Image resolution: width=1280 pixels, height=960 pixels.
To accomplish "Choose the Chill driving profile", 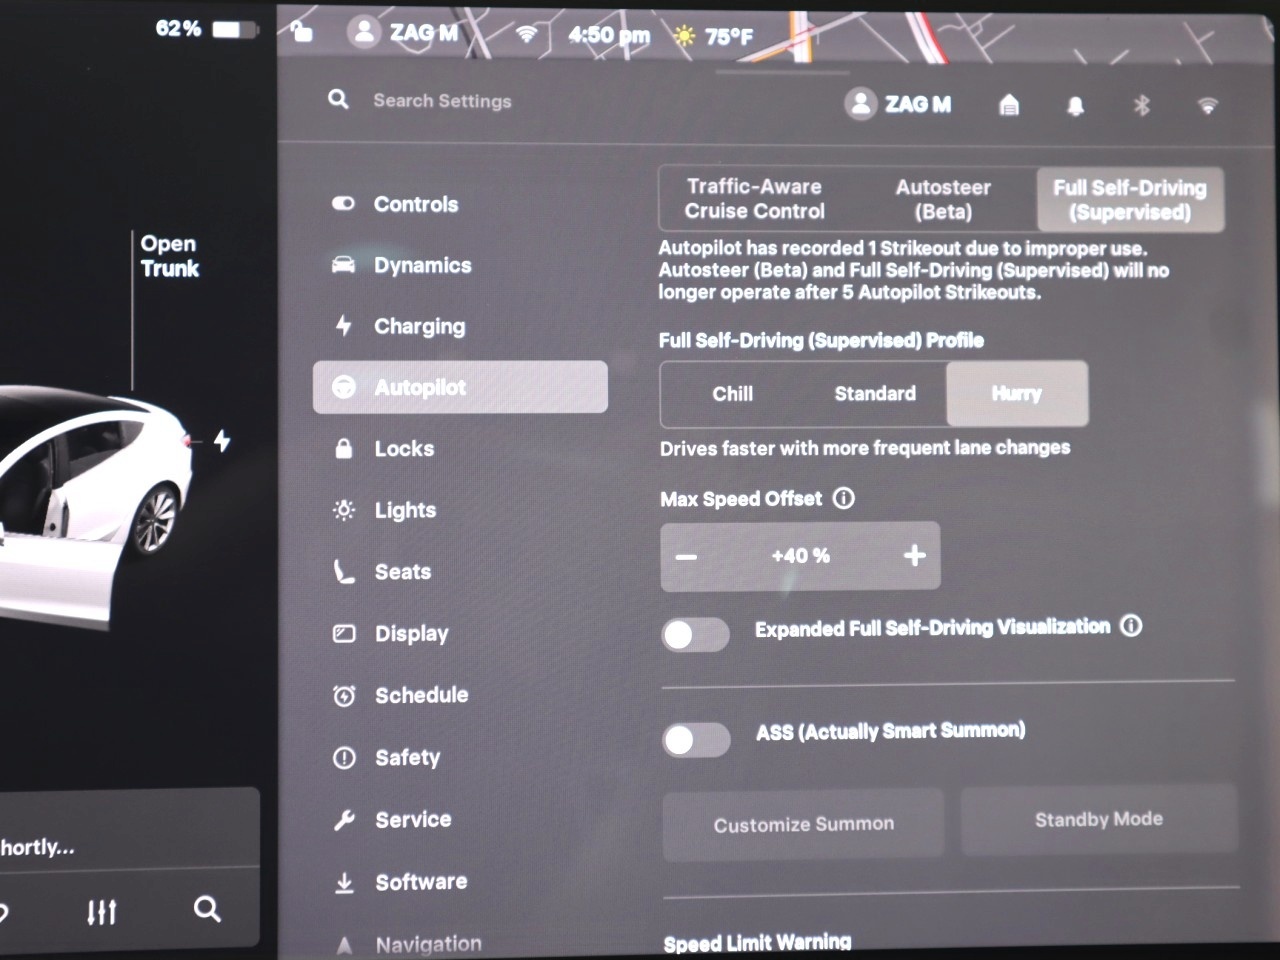I will click(x=732, y=394).
